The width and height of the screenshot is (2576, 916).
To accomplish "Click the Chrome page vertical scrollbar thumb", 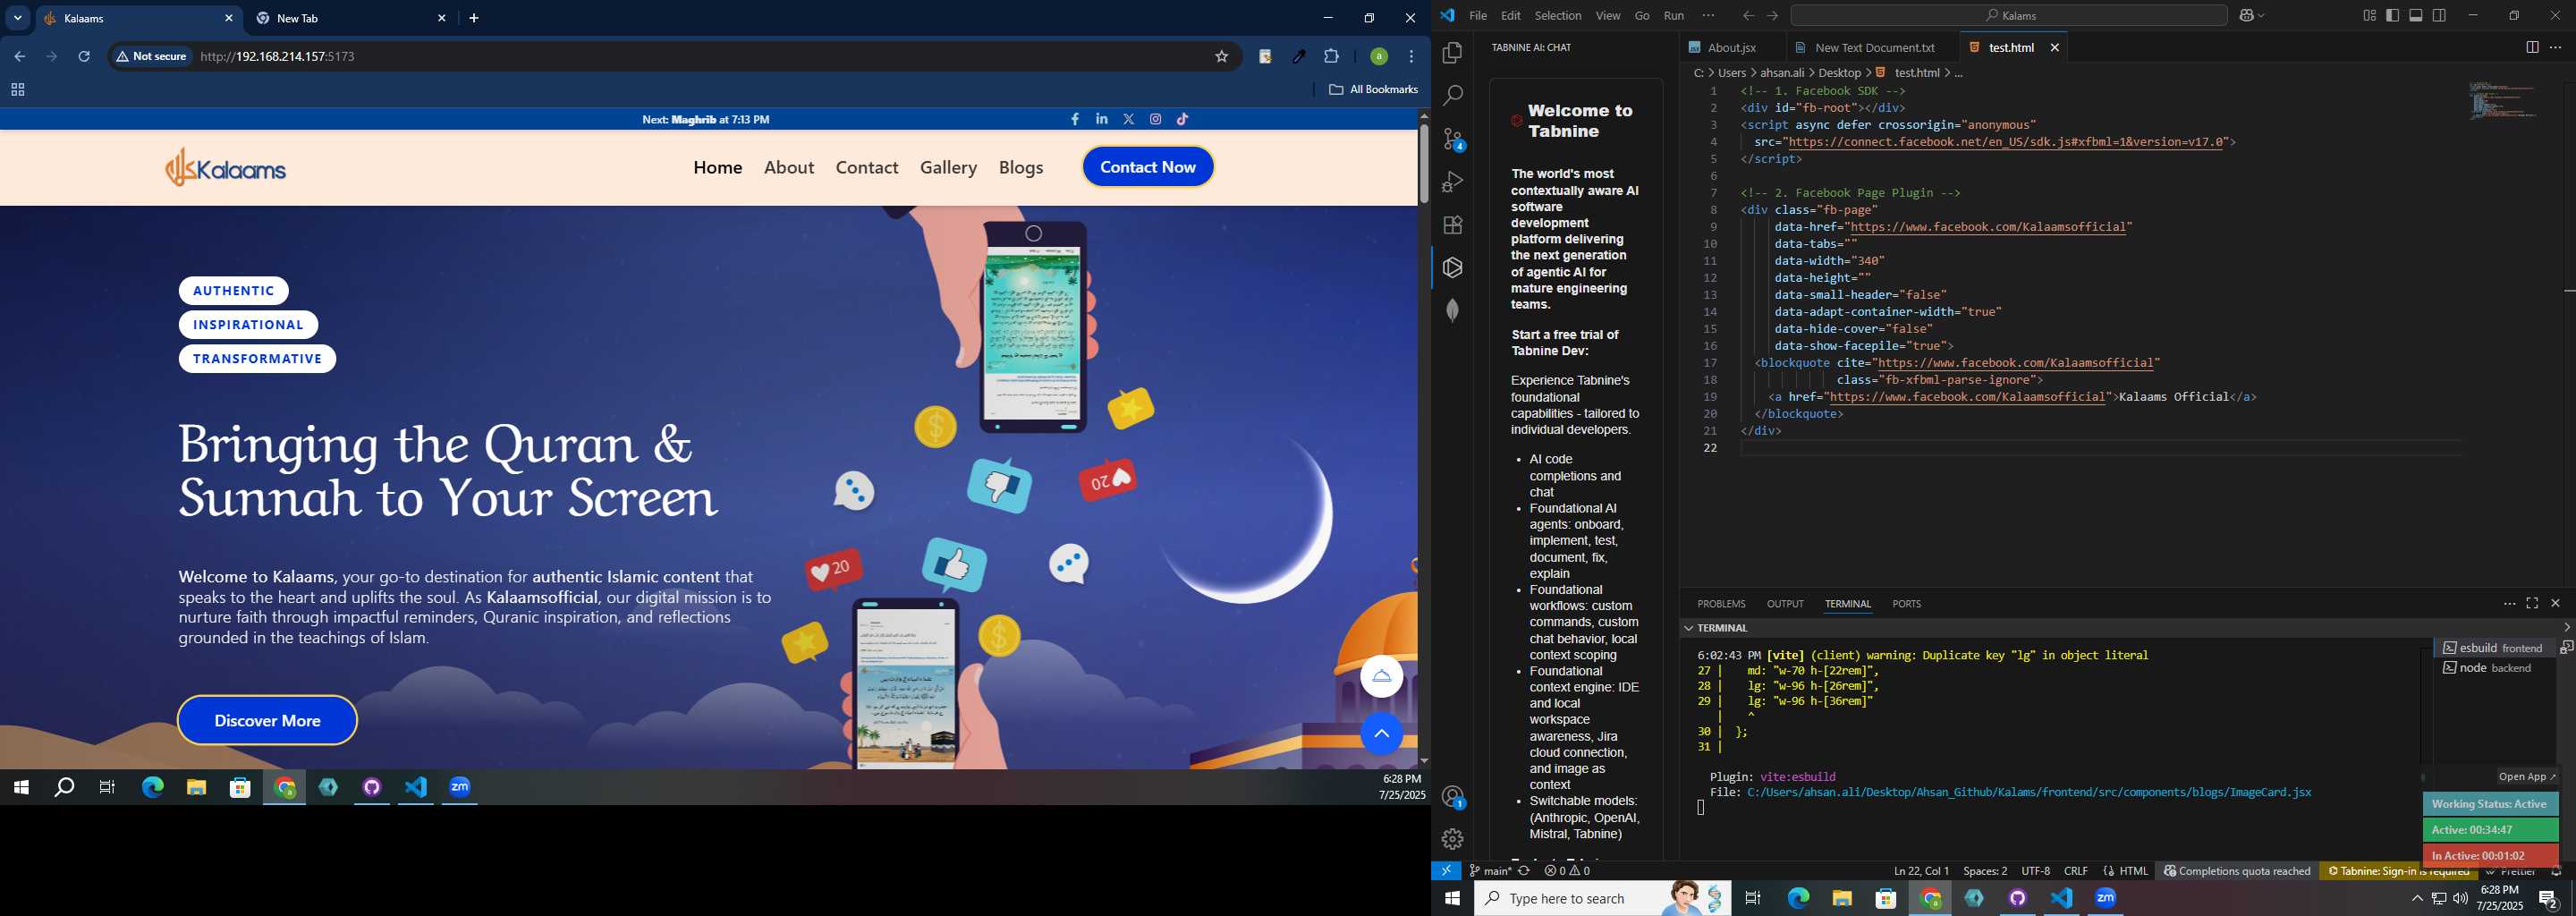I will tap(1423, 163).
